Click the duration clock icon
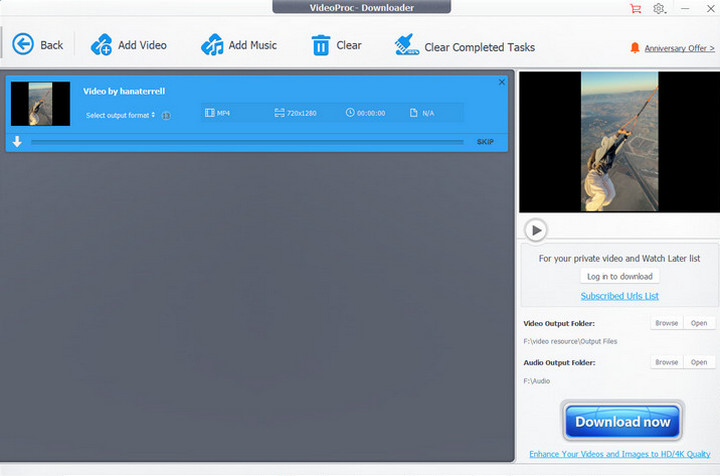Screen dimensions: 720x476 (350, 112)
